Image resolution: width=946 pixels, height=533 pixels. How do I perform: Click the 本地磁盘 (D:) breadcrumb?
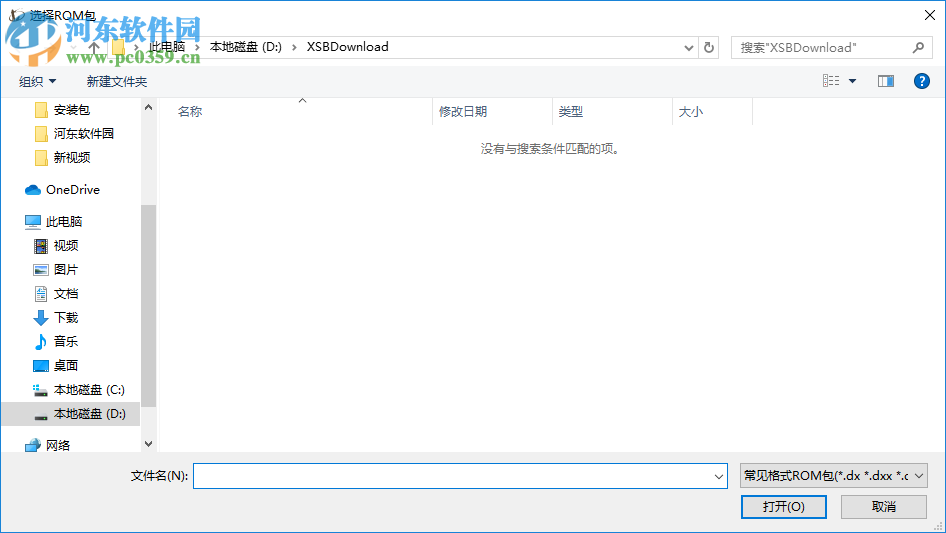click(246, 47)
